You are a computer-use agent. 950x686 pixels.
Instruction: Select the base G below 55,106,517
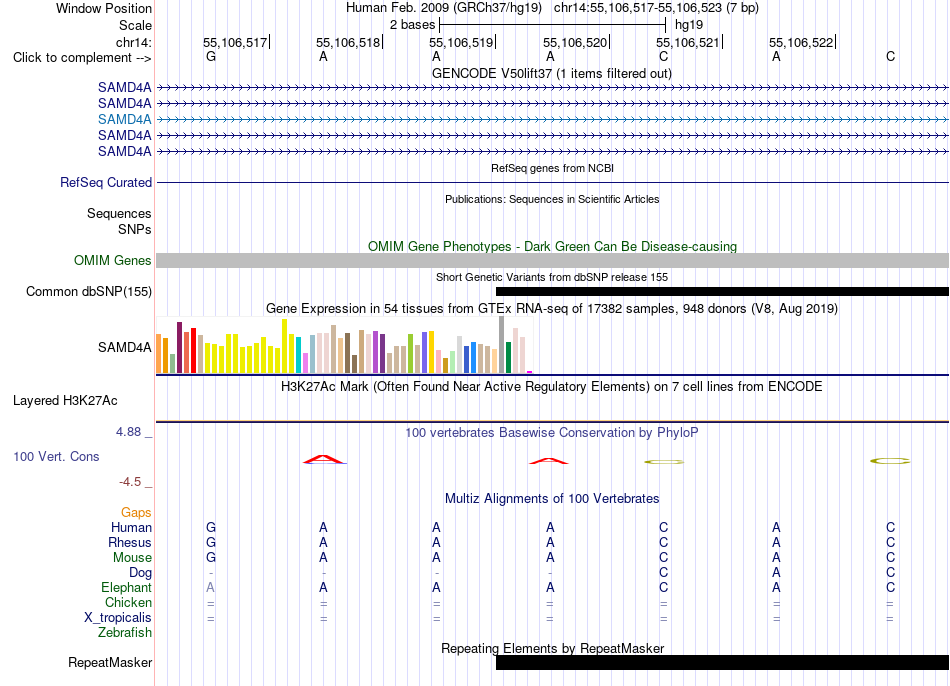pos(211,56)
